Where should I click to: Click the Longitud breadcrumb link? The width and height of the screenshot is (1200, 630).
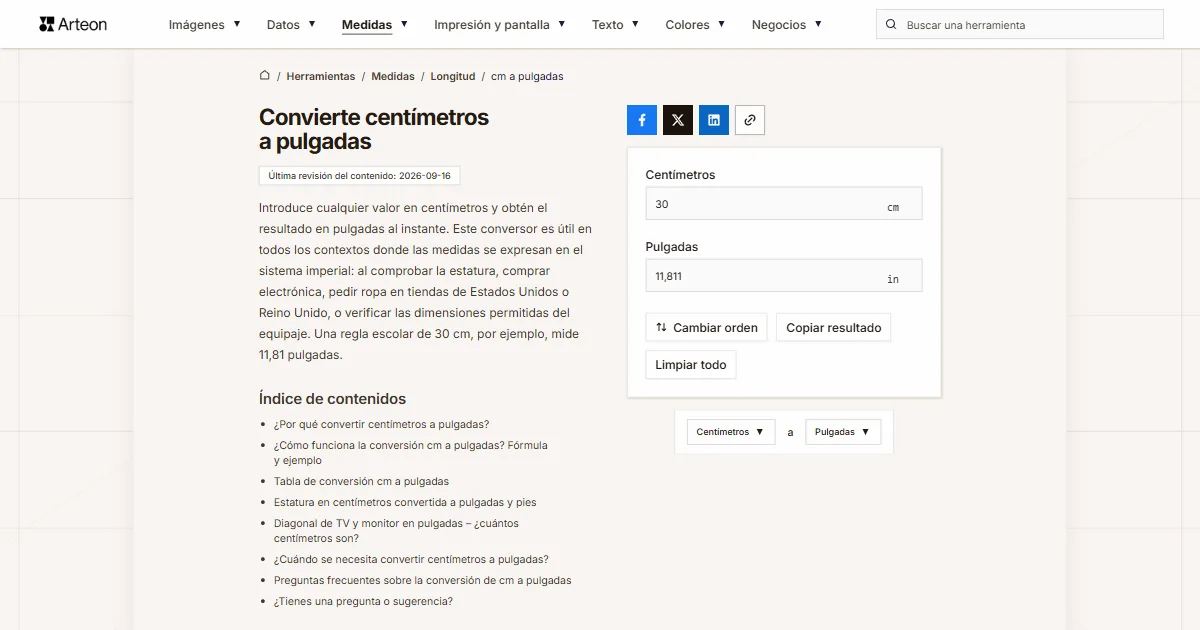pyautogui.click(x=453, y=76)
